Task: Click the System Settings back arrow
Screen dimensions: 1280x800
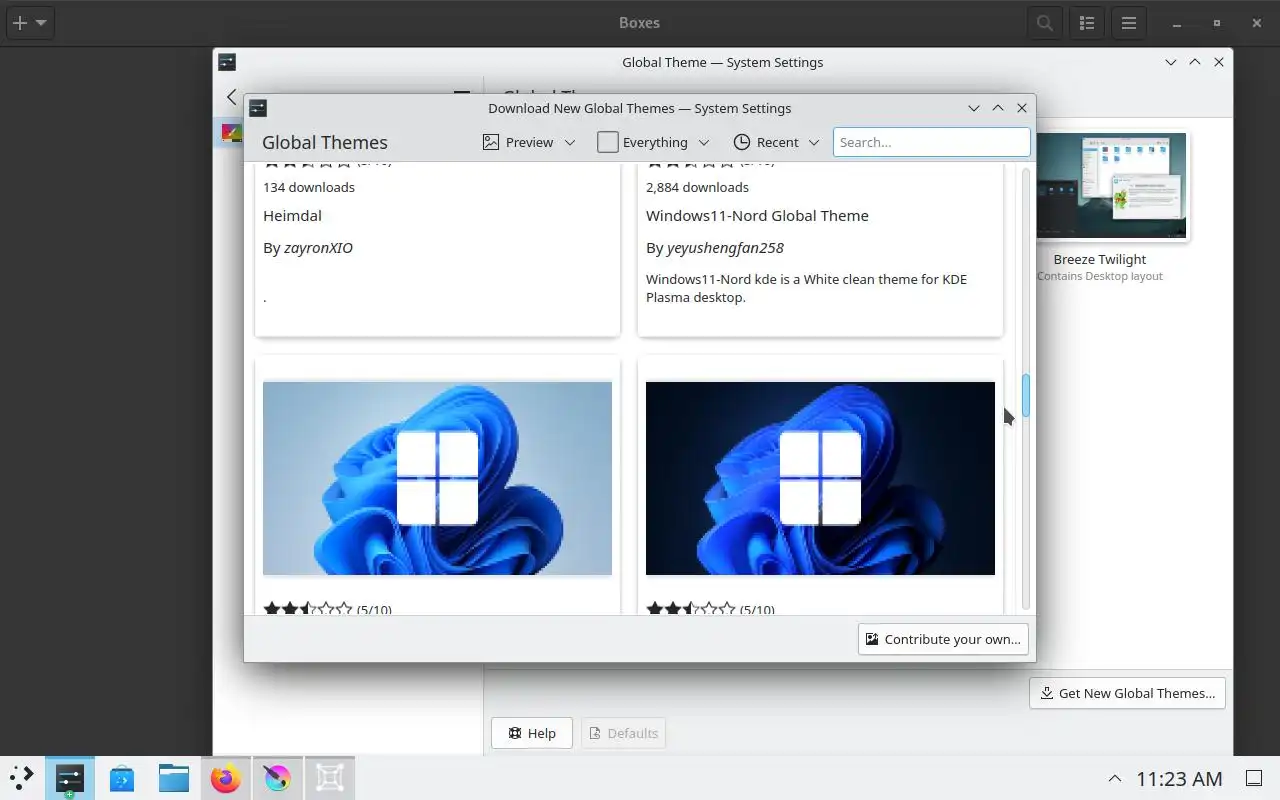Action: click(x=231, y=97)
